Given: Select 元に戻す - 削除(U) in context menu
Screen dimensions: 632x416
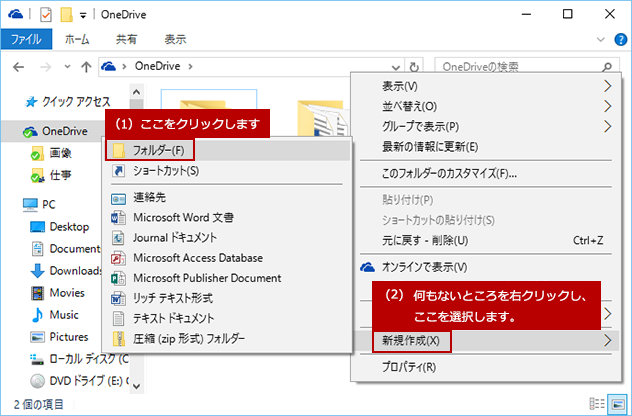Looking at the screenshot, I should coord(486,241).
